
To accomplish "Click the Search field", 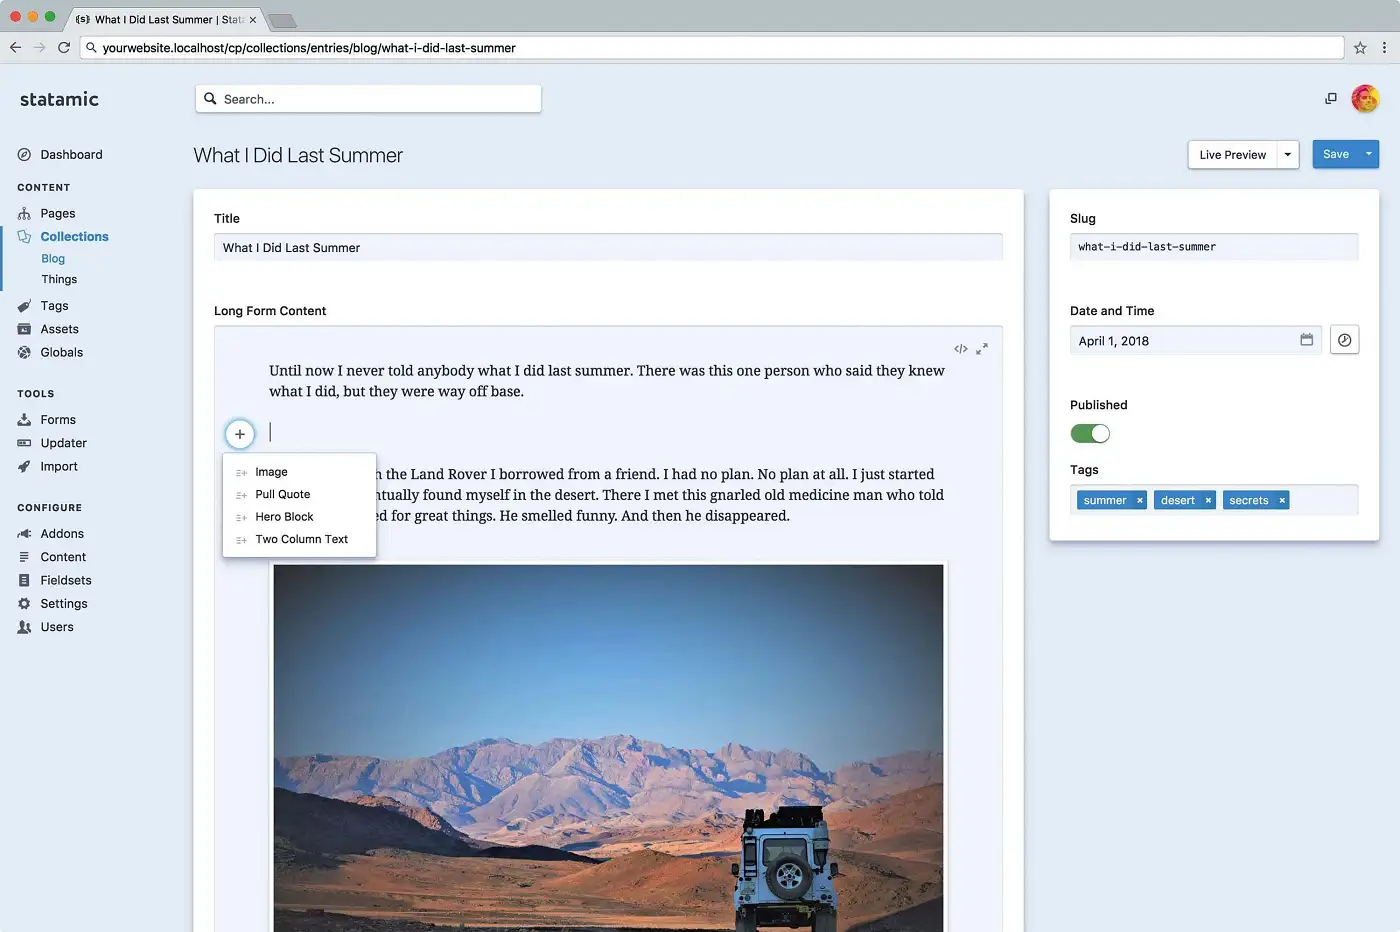I will [368, 99].
